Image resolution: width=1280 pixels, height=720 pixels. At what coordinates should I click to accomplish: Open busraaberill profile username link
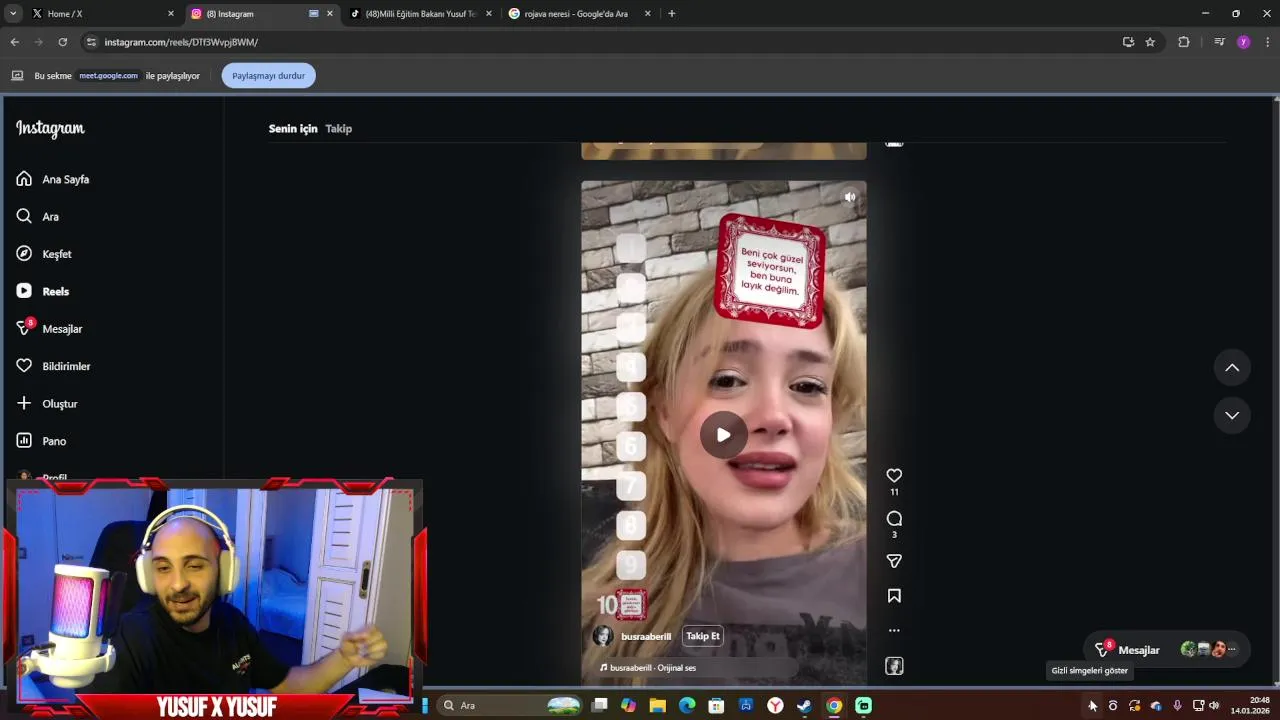click(x=646, y=637)
